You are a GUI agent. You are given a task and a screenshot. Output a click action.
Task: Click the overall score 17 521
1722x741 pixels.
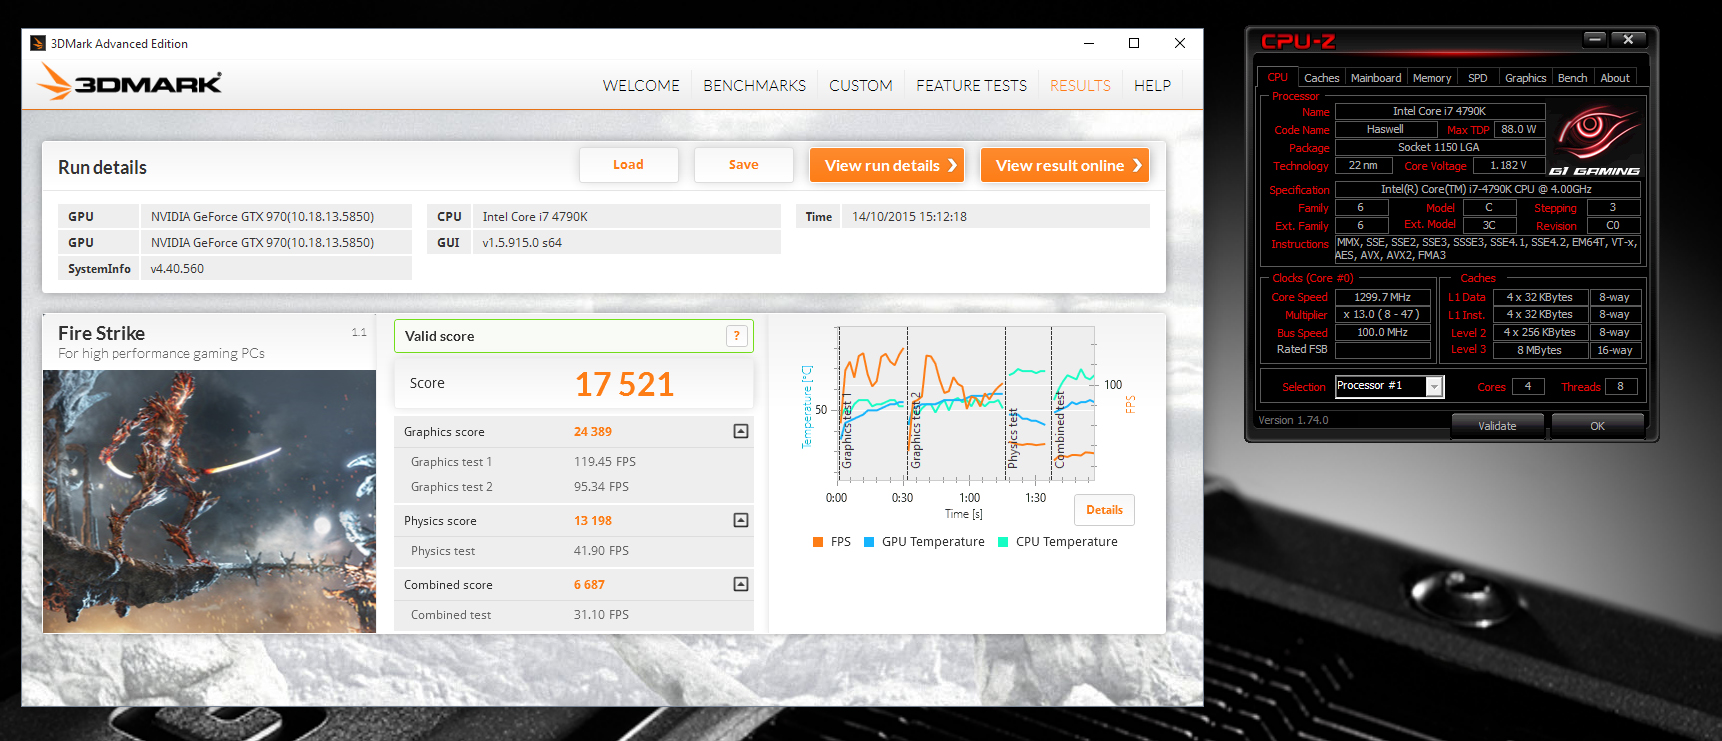coord(624,384)
